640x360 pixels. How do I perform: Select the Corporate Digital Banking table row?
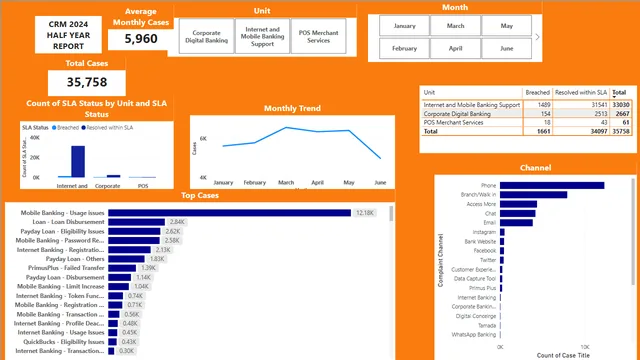[527, 114]
